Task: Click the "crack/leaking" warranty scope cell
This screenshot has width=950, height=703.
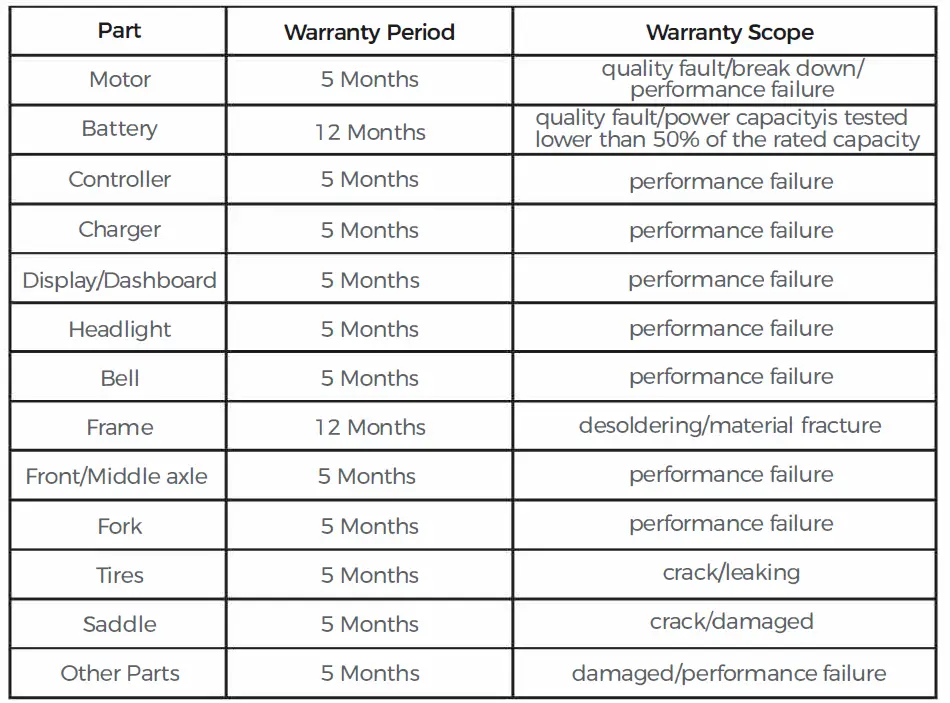Action: (x=730, y=573)
